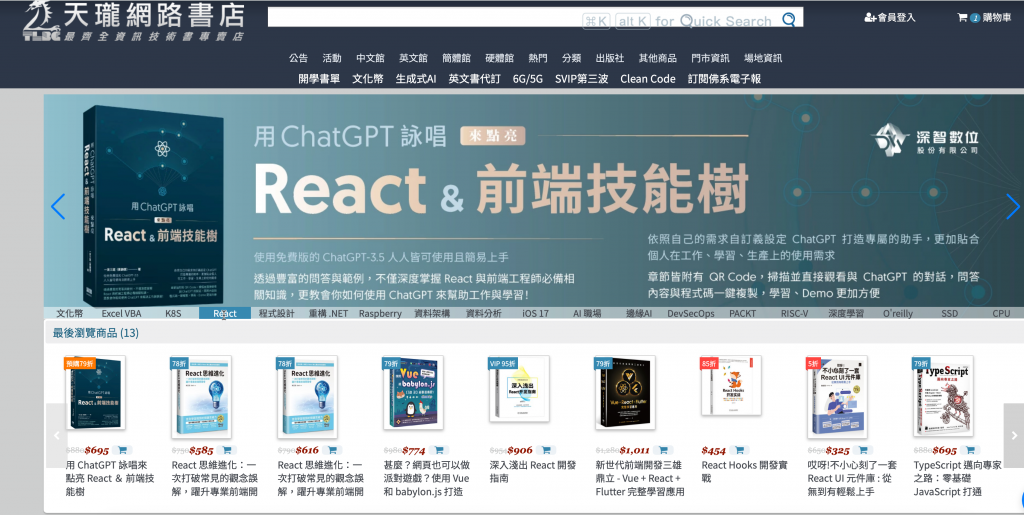Click the 訂閱佛系電子報 link
This screenshot has width=1024, height=515.
pyautogui.click(x=724, y=78)
